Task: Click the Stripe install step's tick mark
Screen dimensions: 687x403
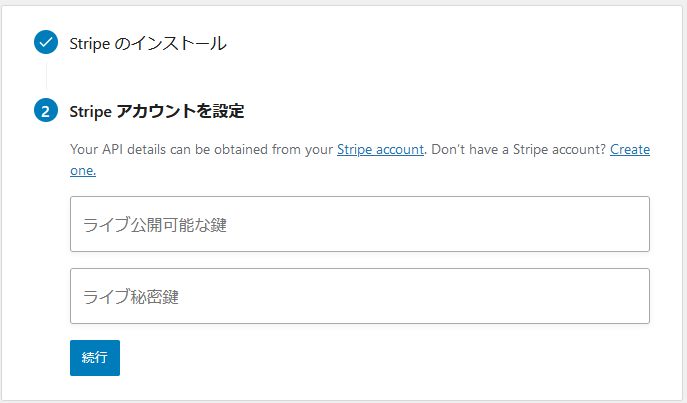Action: click(x=46, y=42)
